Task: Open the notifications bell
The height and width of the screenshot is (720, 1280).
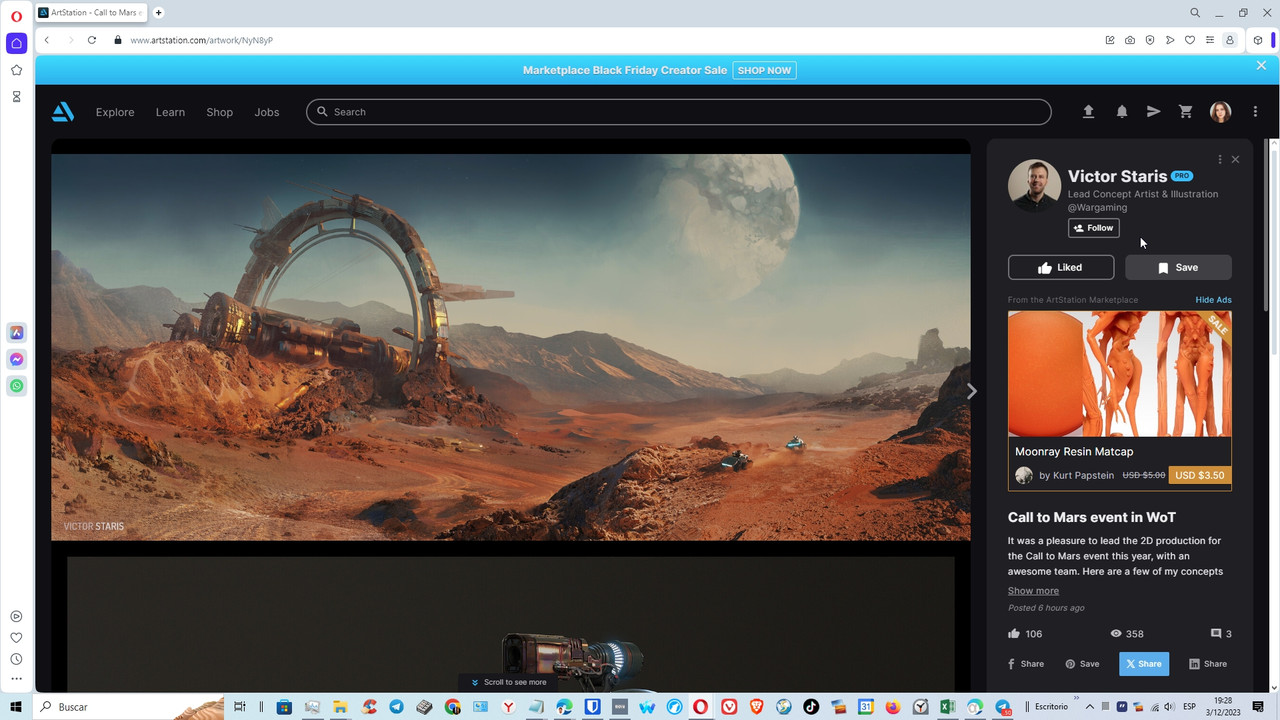Action: coord(1122,112)
